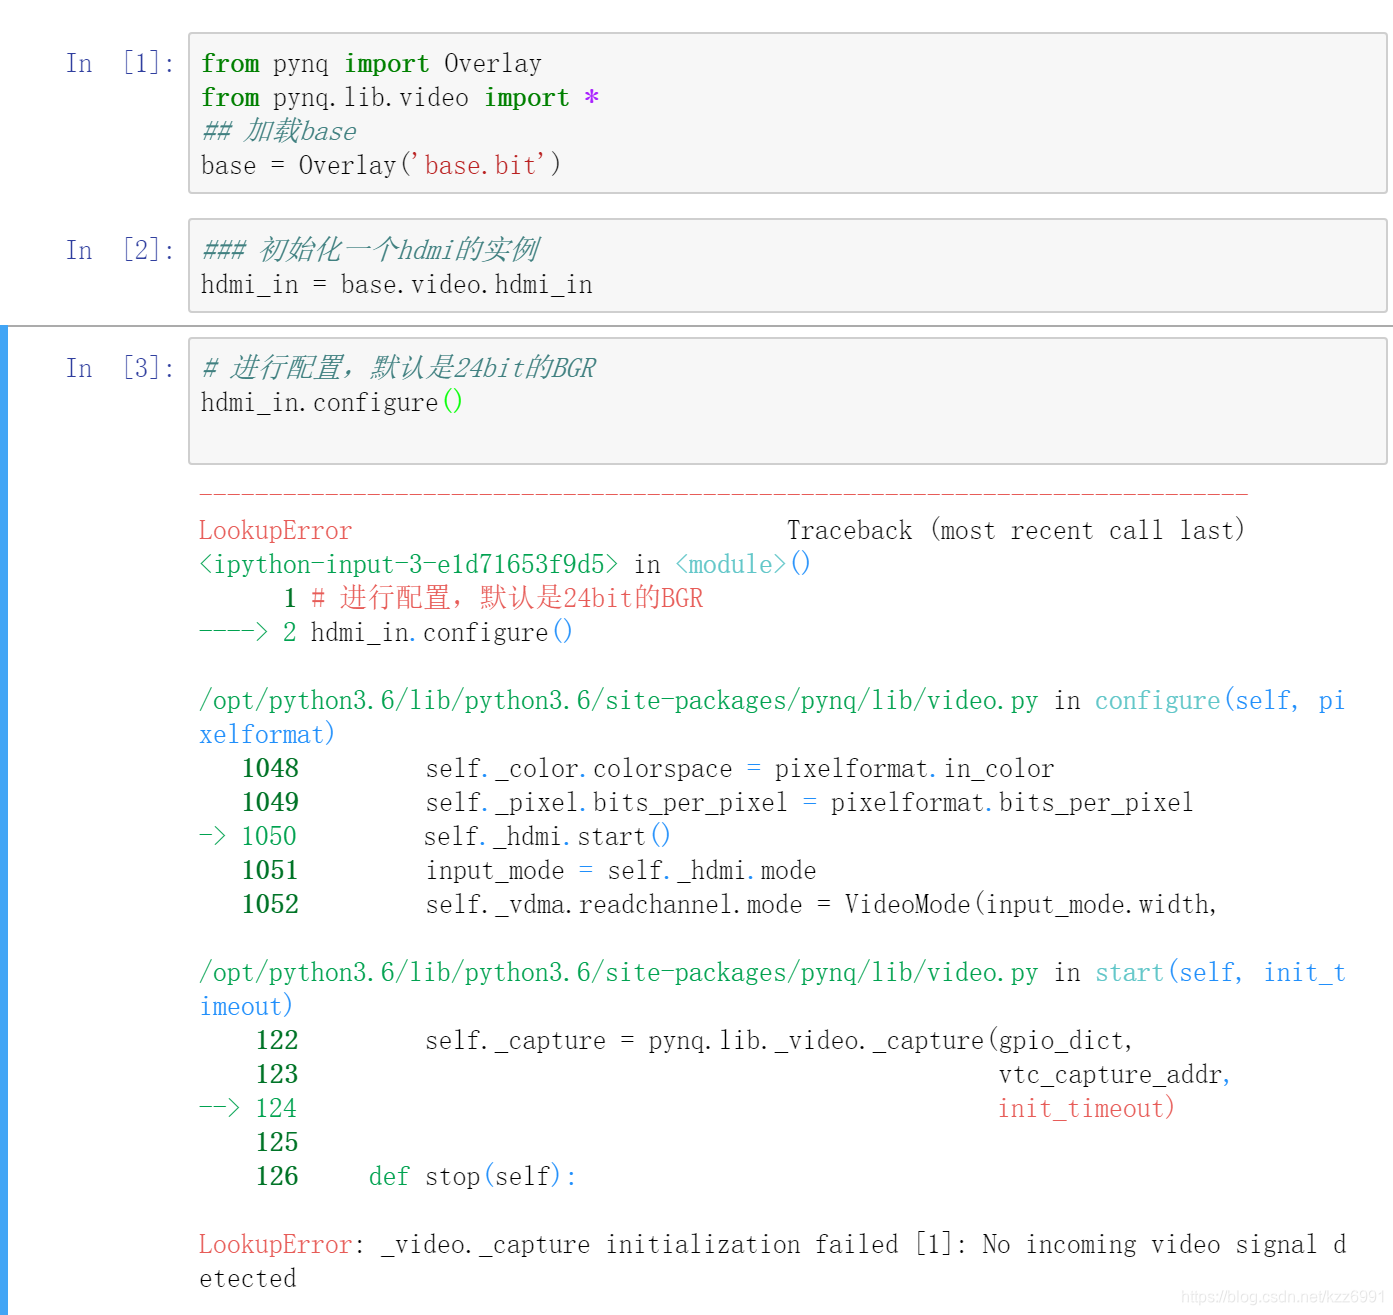Click the '### 初始化一个hdmi的实例' comment
The width and height of the screenshot is (1393, 1315).
click(x=370, y=250)
